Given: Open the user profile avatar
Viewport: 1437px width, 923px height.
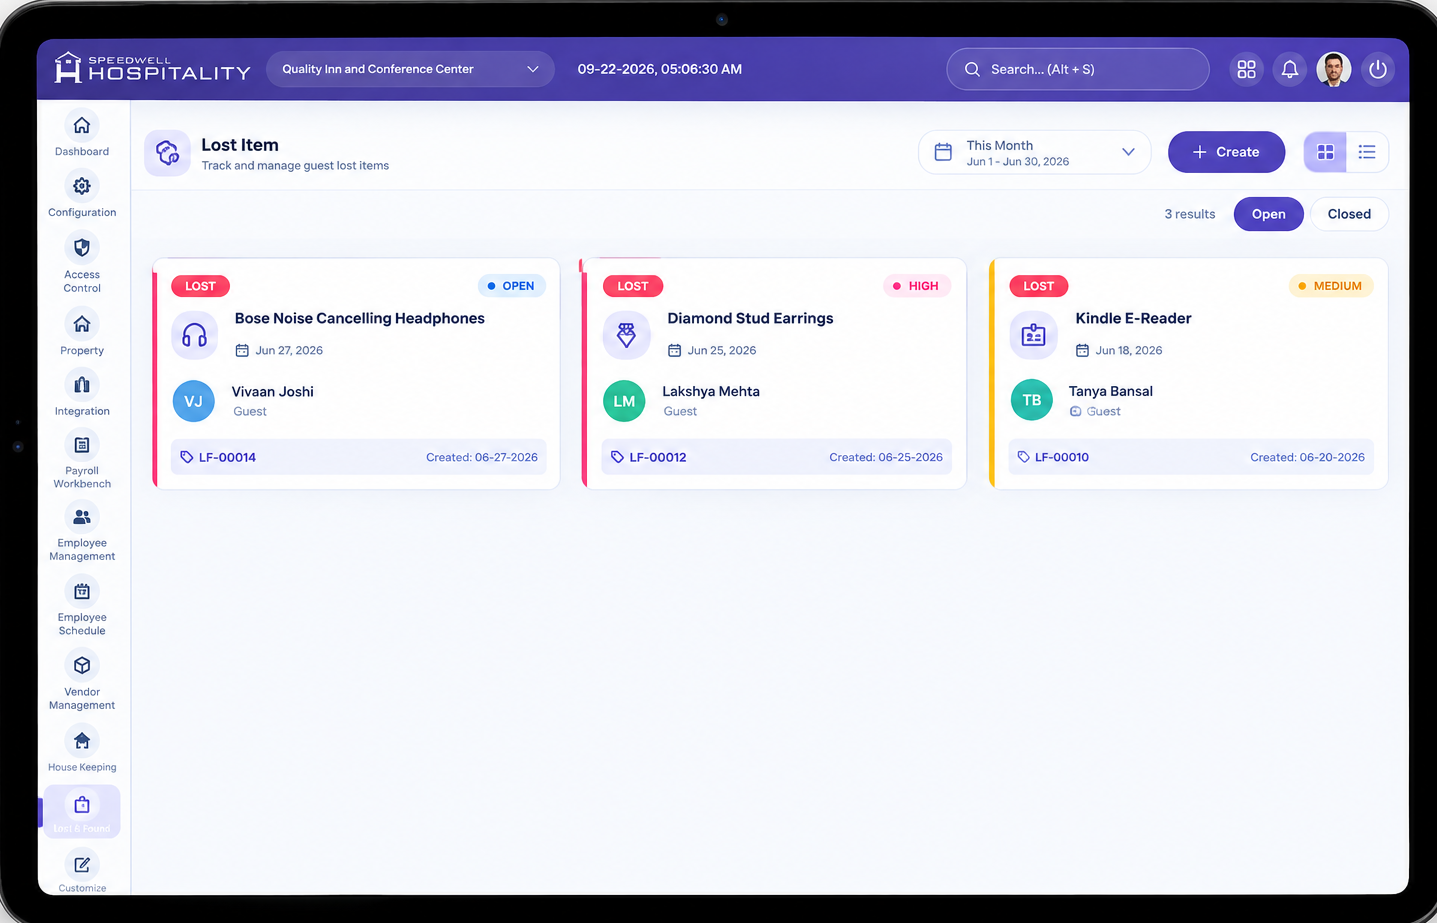Looking at the screenshot, I should click(x=1334, y=69).
